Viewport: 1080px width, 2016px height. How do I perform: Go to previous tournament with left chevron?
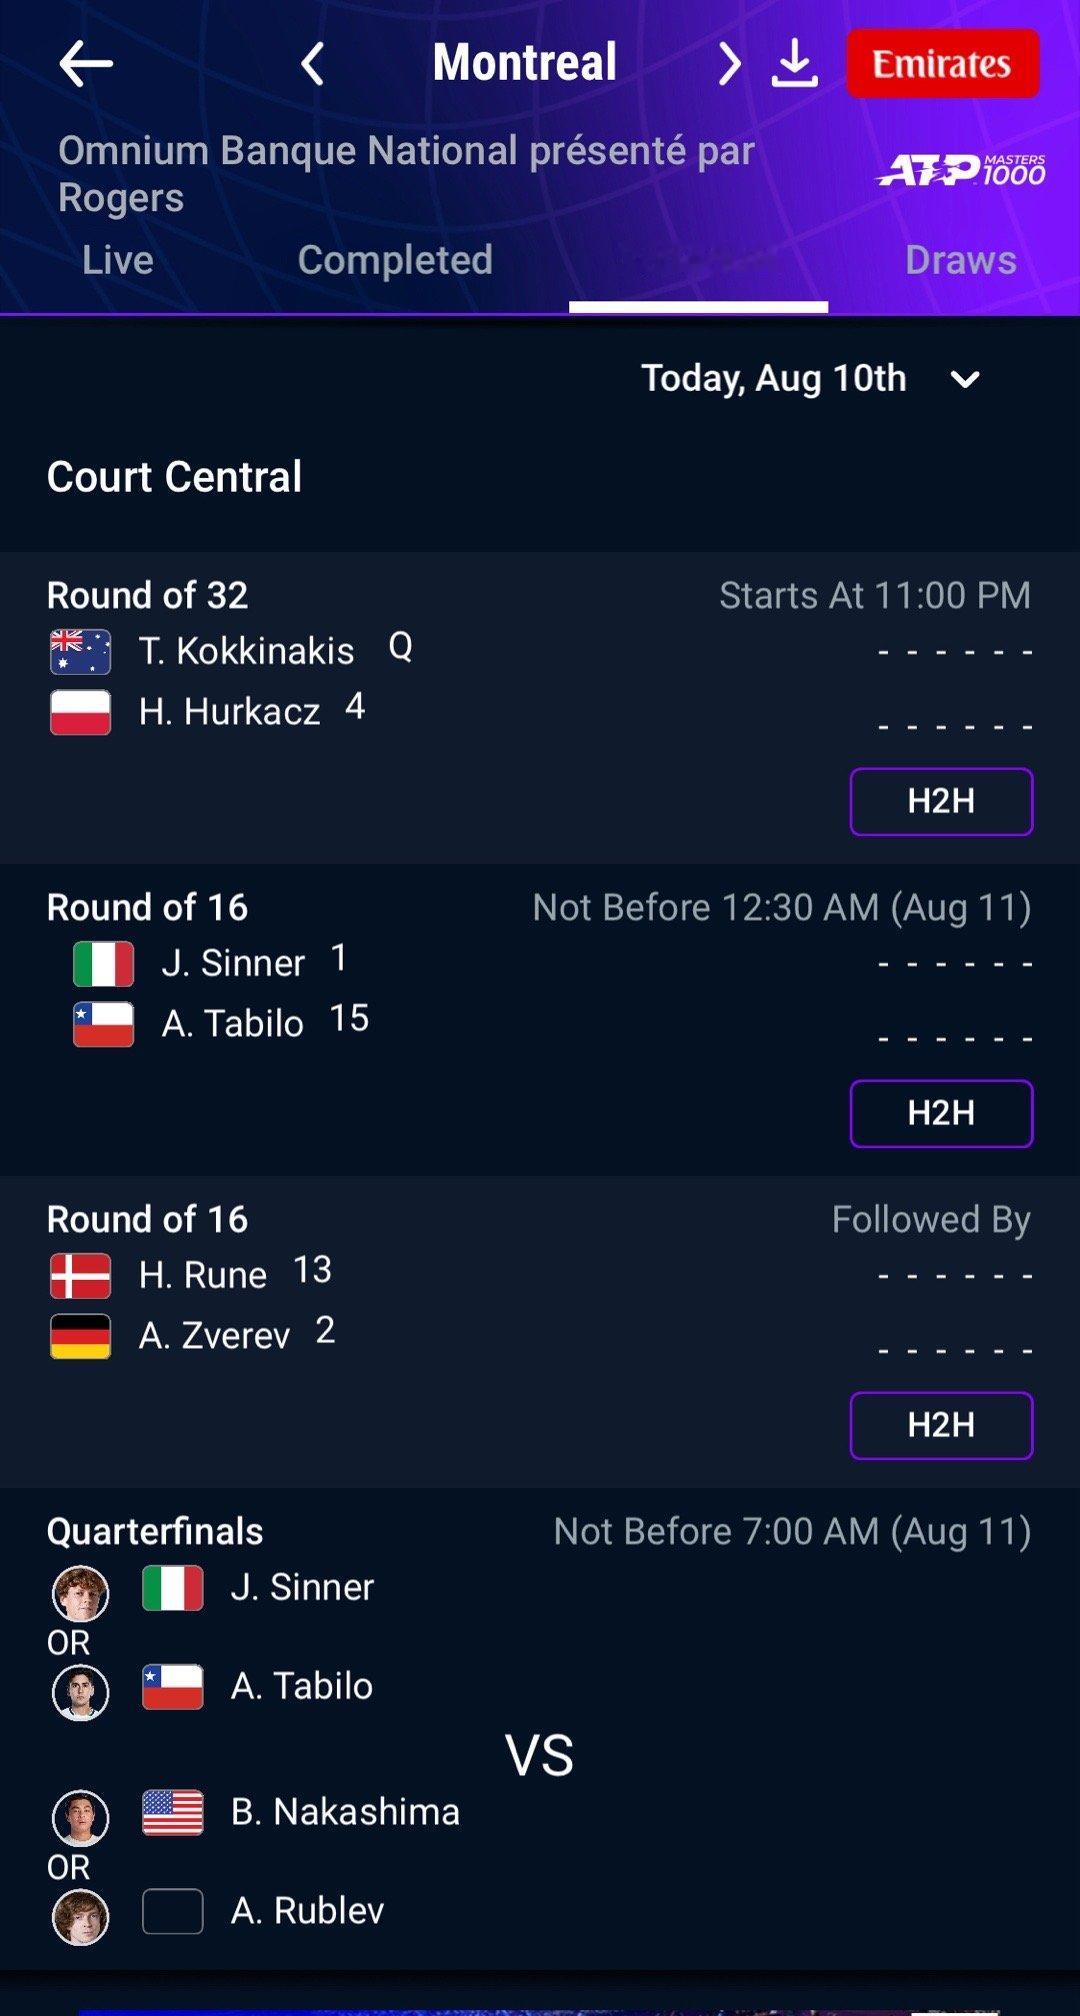click(x=313, y=64)
